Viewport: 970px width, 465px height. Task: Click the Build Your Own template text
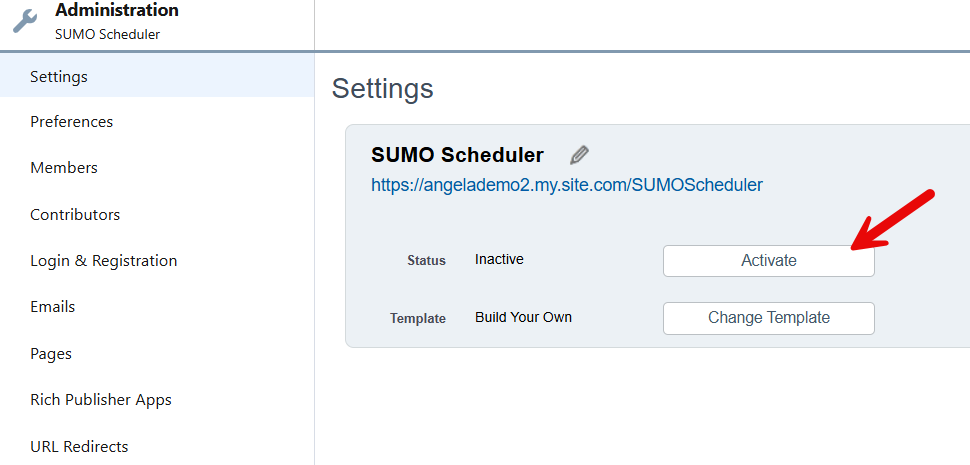coord(523,318)
